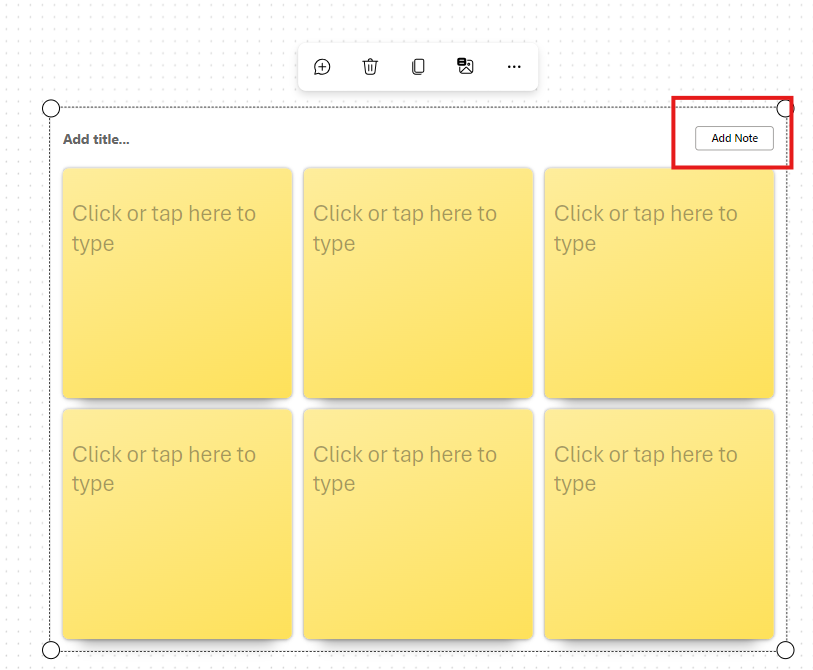
Task: Click placeholder text in bottom-right note
Action: point(645,469)
